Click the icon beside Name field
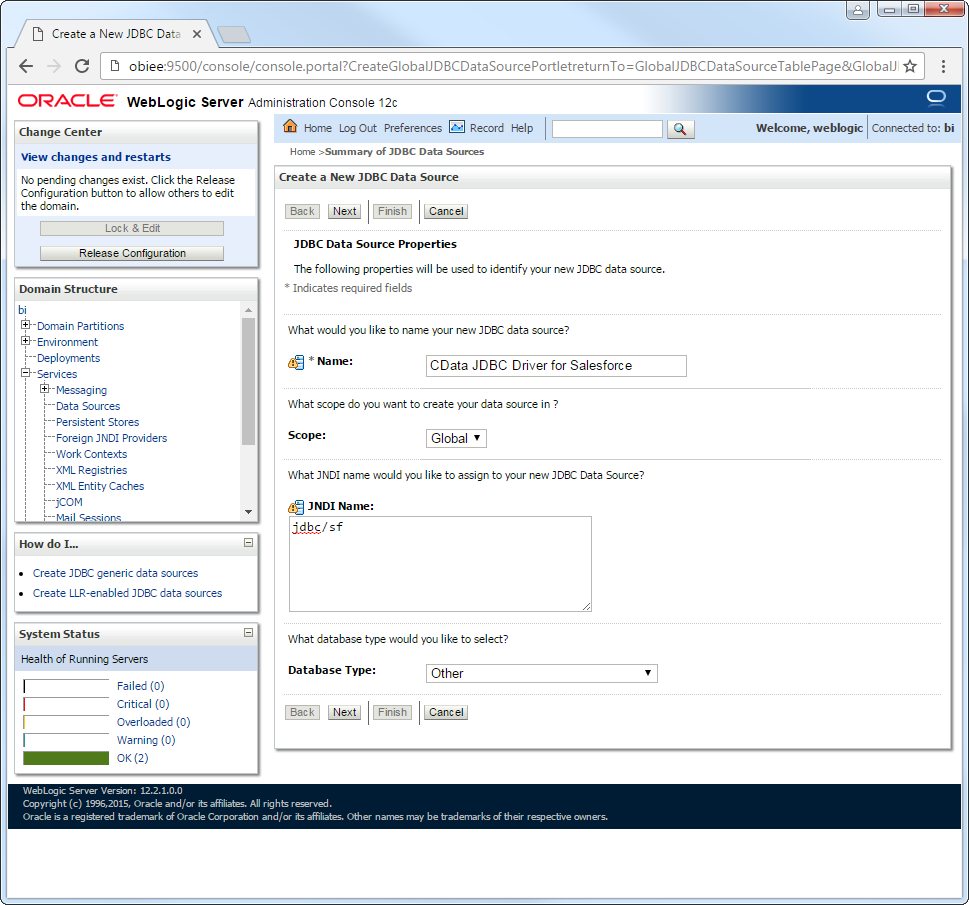Image resolution: width=969 pixels, height=905 pixels. point(296,363)
